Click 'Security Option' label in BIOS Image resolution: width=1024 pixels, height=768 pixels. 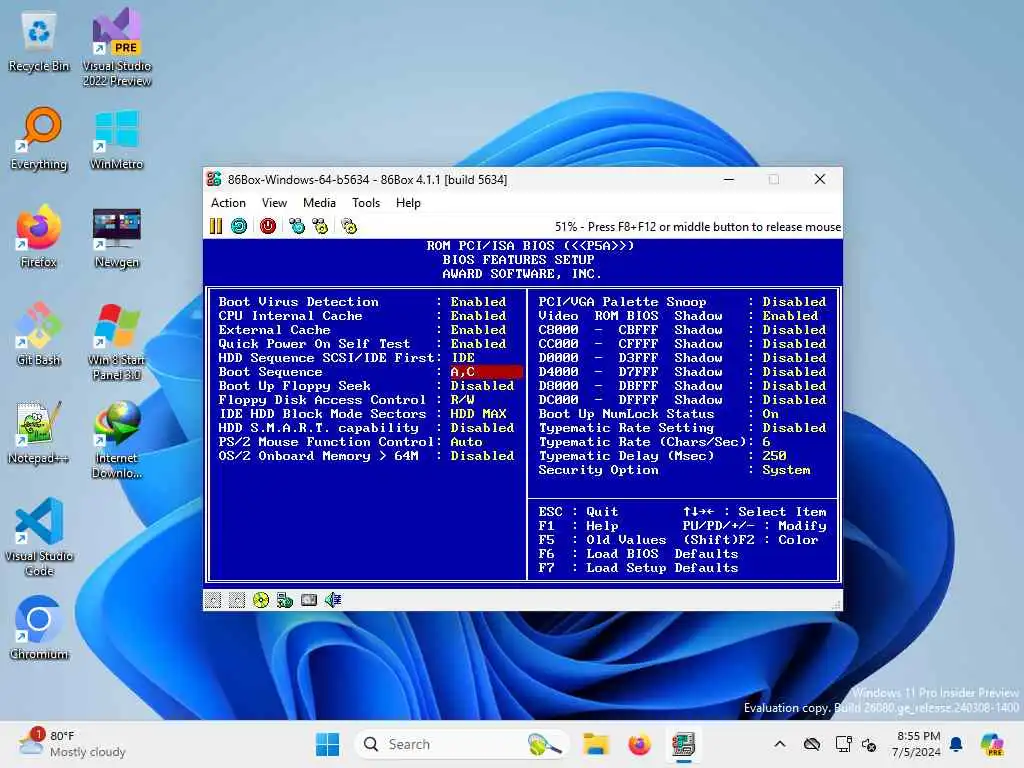click(598, 470)
